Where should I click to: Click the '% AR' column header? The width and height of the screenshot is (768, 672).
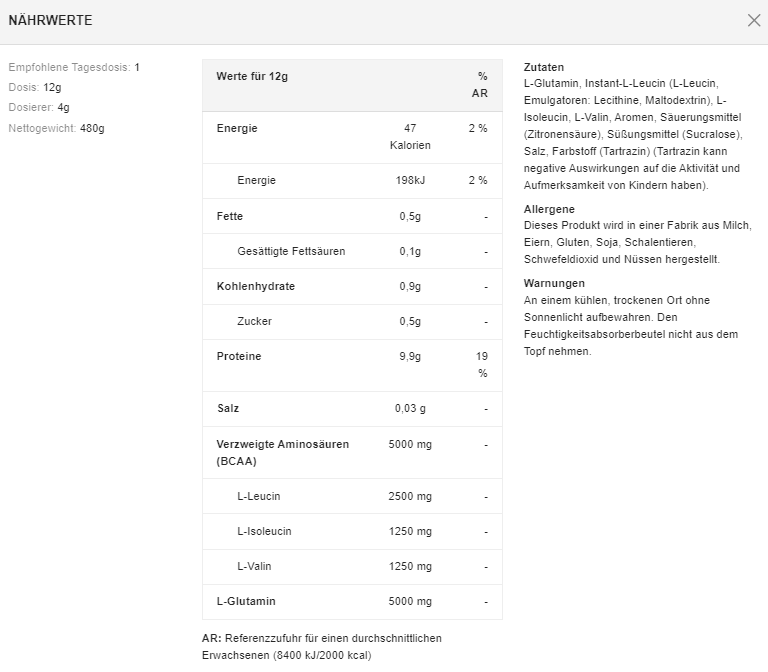click(x=480, y=84)
